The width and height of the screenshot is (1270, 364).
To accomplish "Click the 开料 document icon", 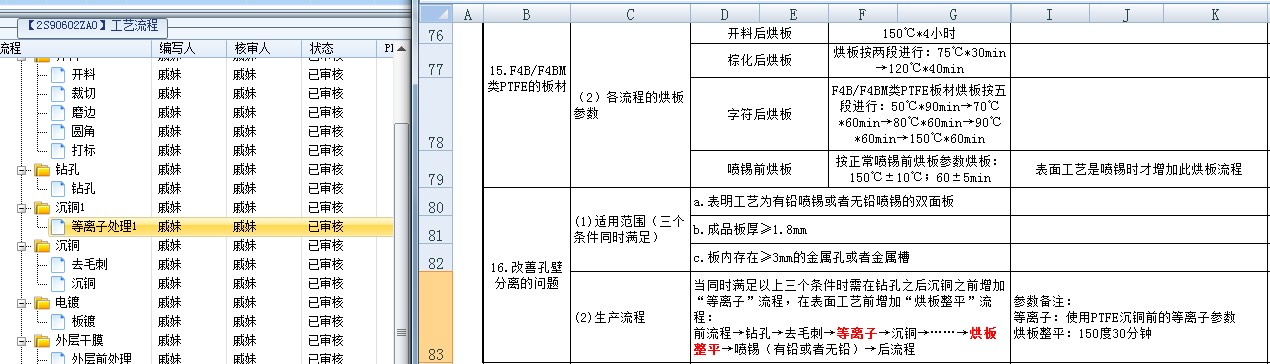I will (58, 73).
